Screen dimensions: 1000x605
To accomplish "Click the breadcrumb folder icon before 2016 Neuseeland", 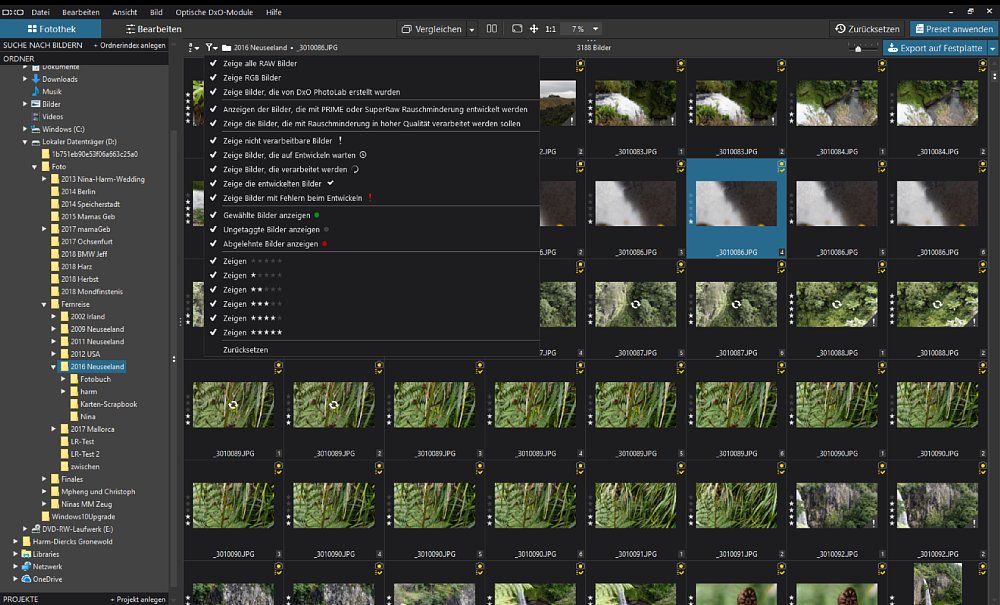I will [226, 48].
